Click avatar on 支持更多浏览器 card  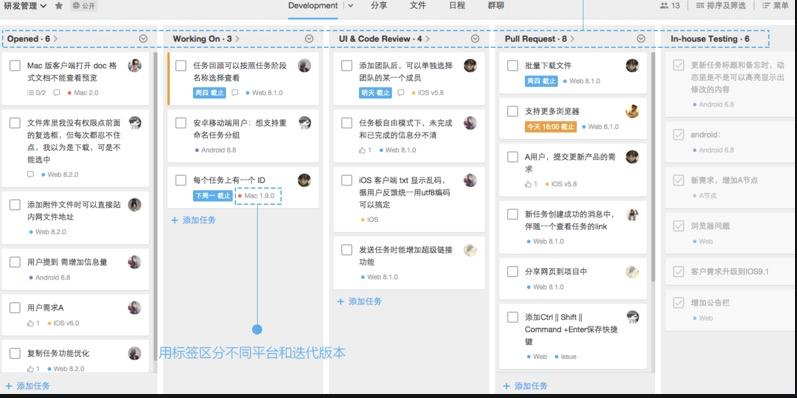[632, 111]
